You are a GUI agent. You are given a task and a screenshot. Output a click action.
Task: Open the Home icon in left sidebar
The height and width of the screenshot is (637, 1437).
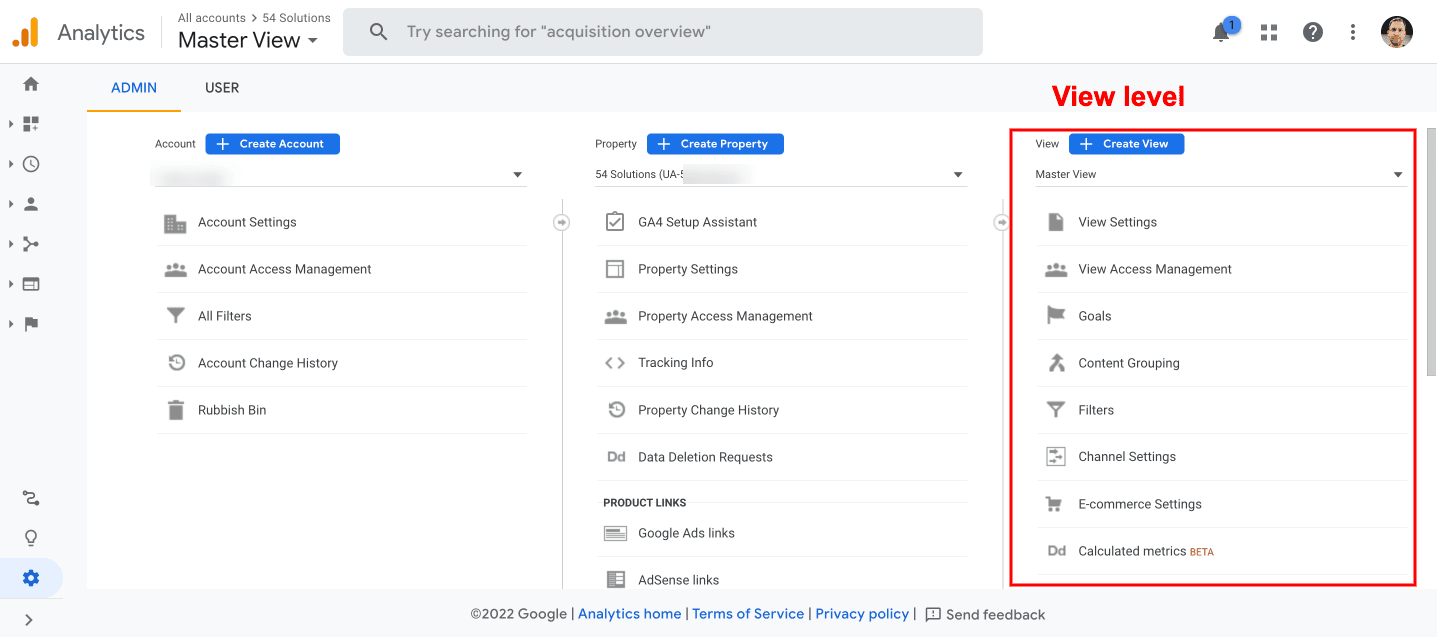pos(31,84)
